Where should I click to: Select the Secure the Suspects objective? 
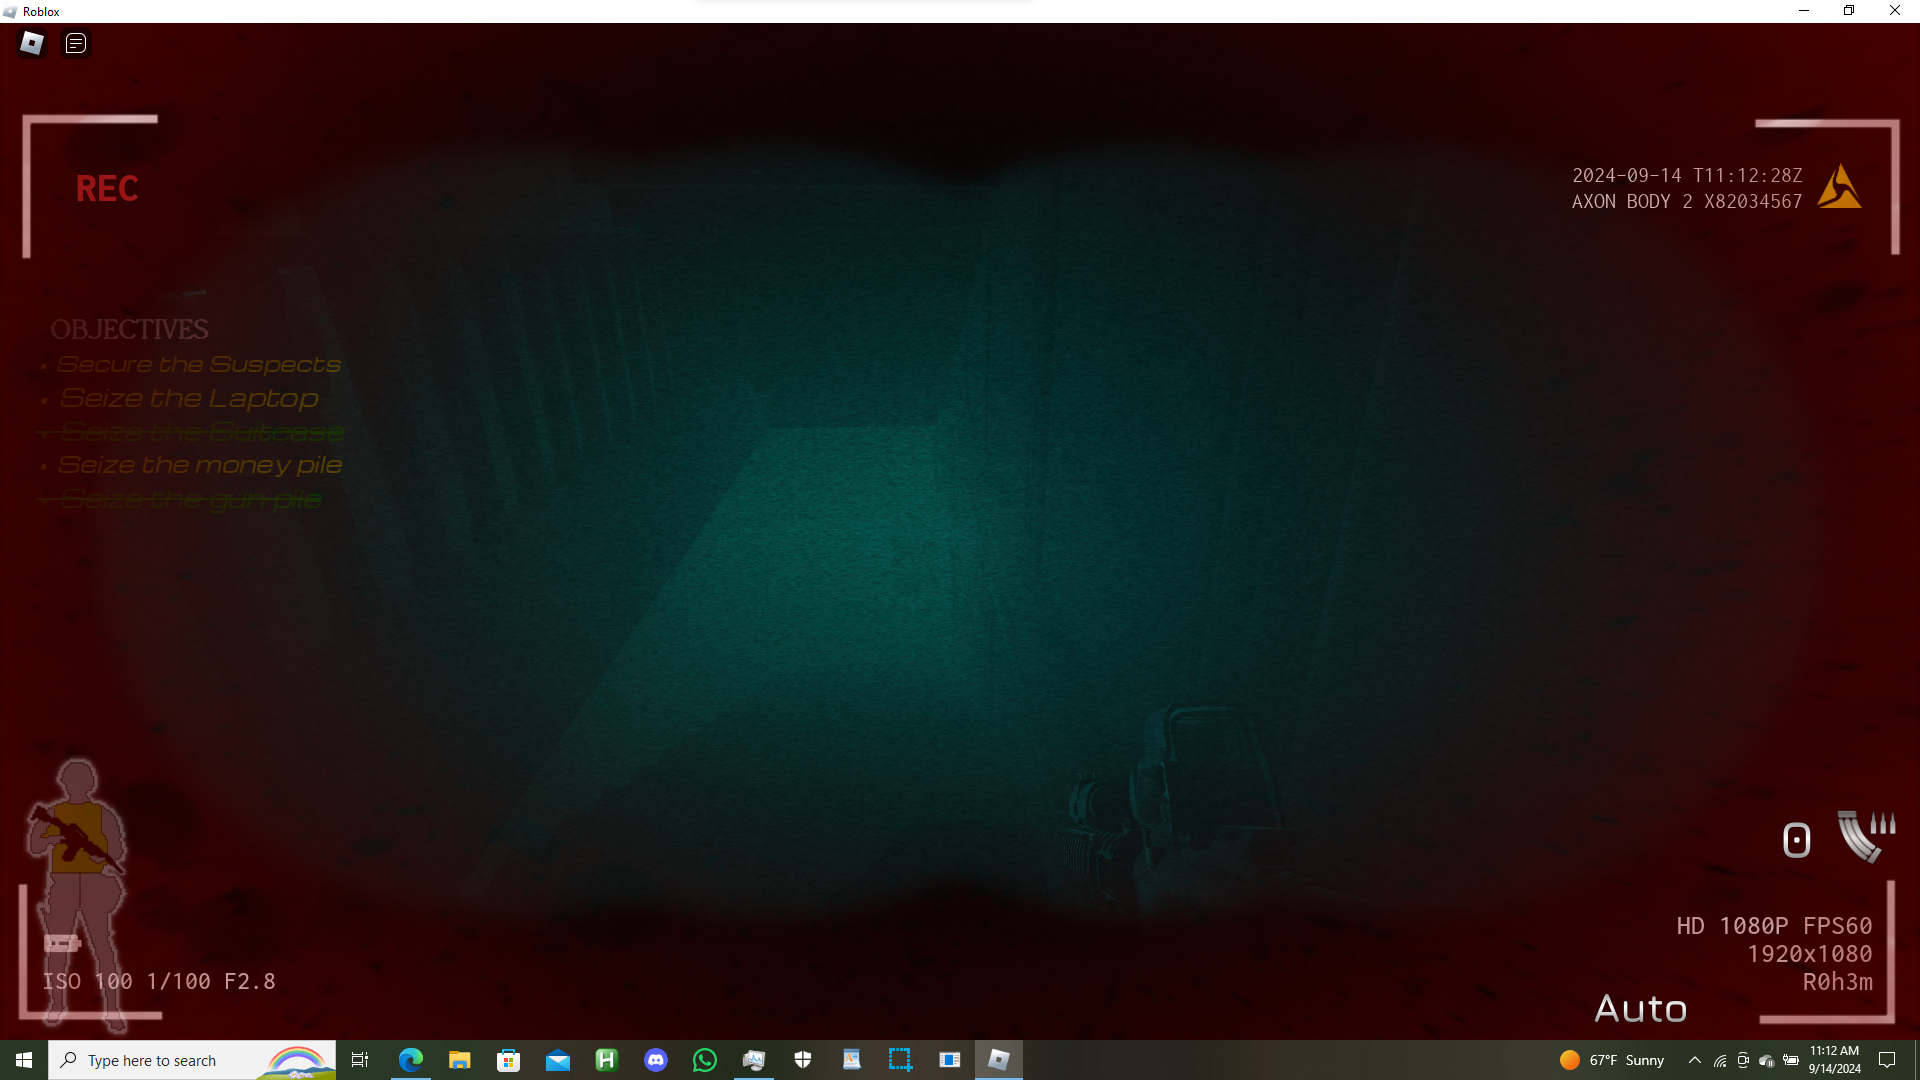[x=199, y=364]
